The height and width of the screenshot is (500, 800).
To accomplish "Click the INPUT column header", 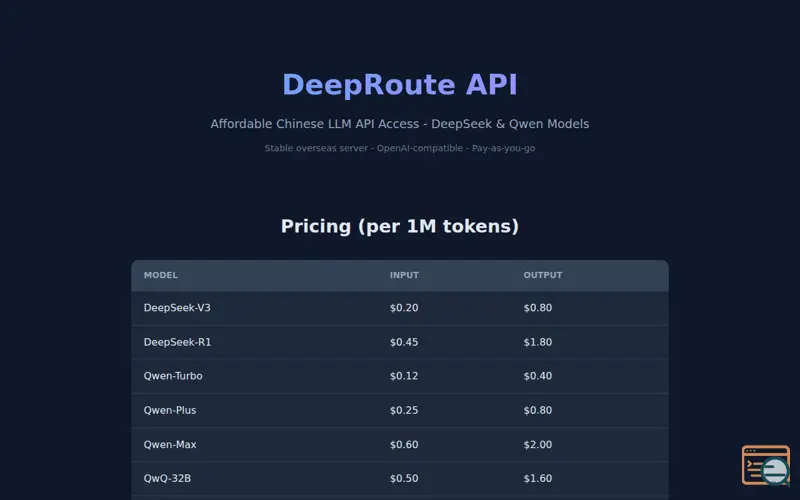I will pos(405,275).
